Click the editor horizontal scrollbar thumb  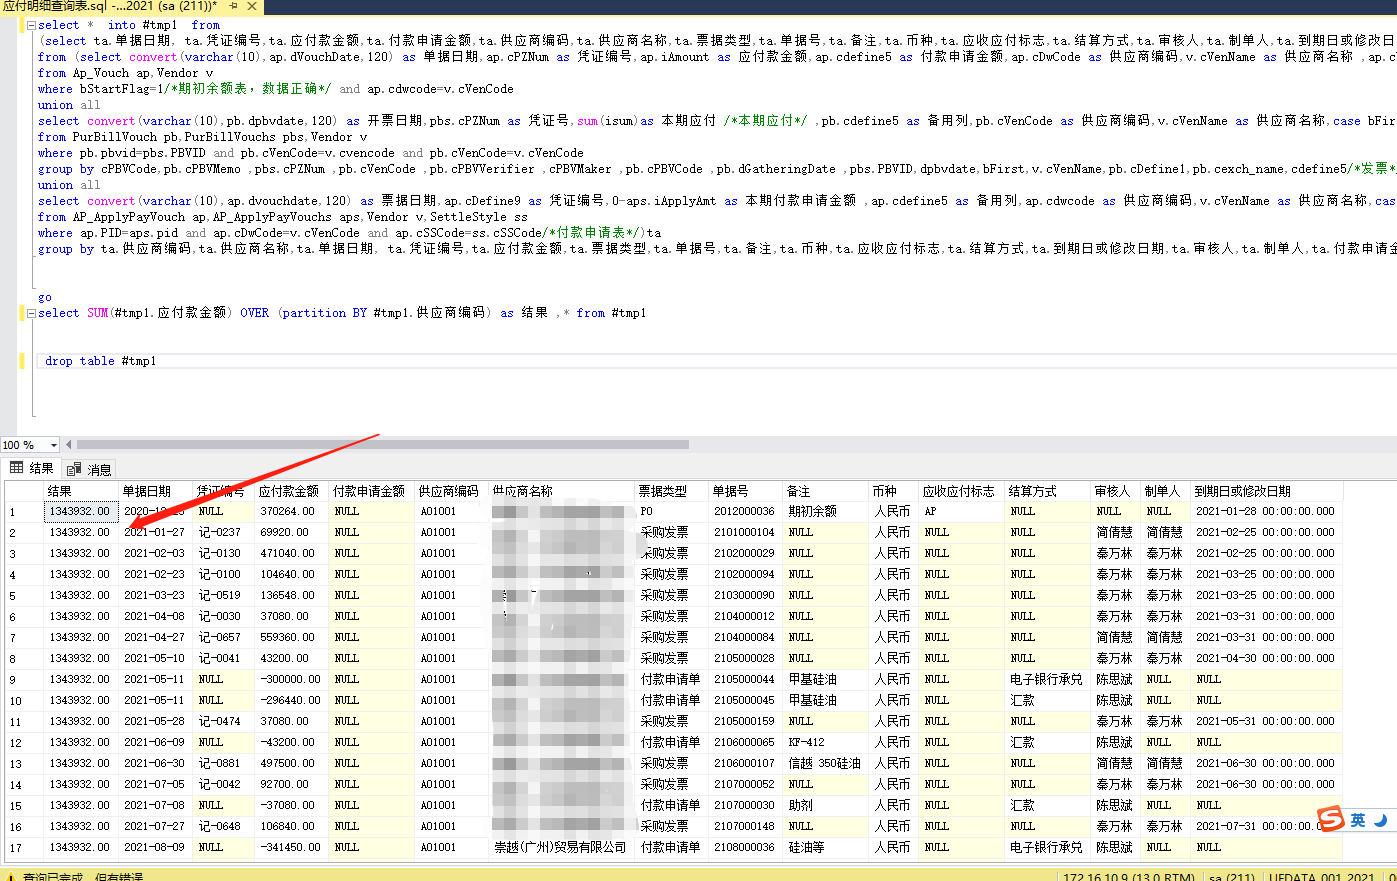[383, 445]
